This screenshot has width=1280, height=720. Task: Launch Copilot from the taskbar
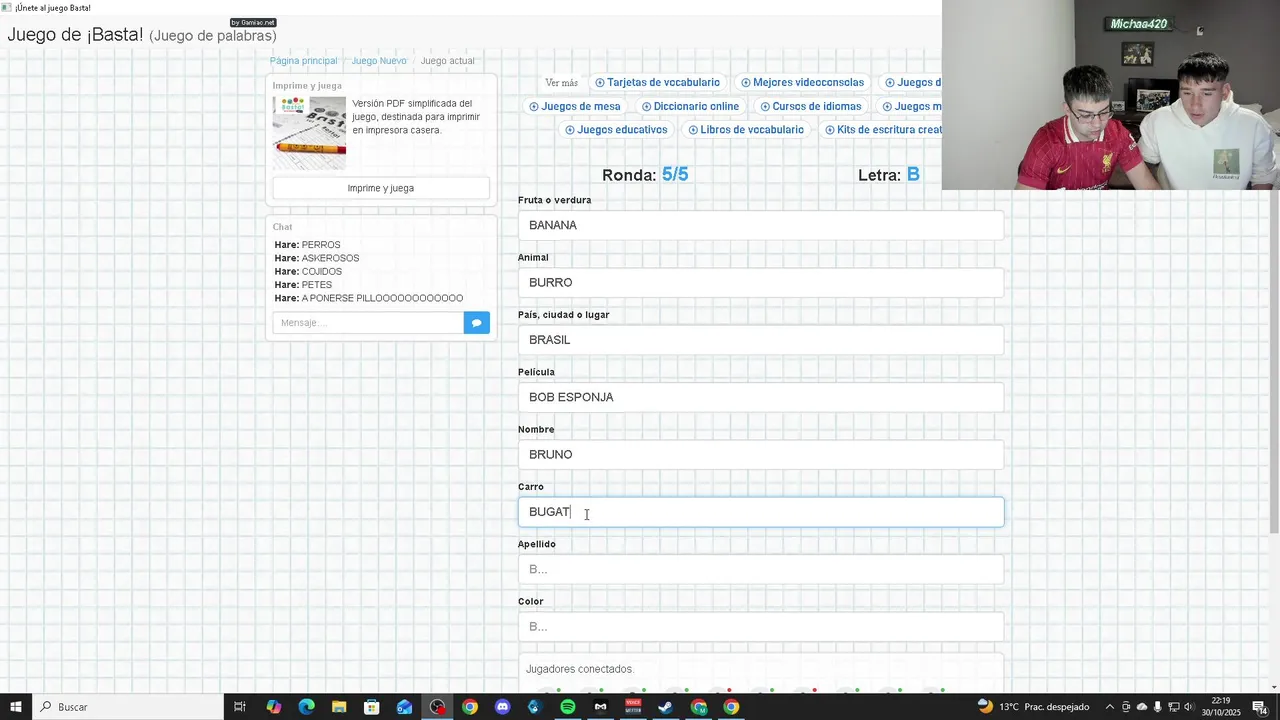pos(273,707)
